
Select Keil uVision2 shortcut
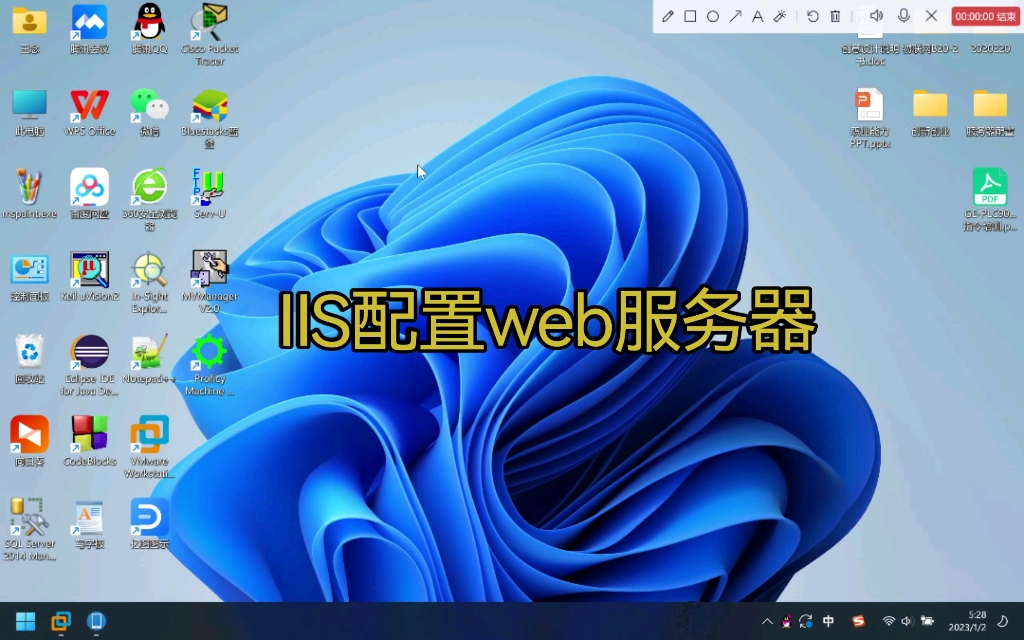(x=89, y=278)
